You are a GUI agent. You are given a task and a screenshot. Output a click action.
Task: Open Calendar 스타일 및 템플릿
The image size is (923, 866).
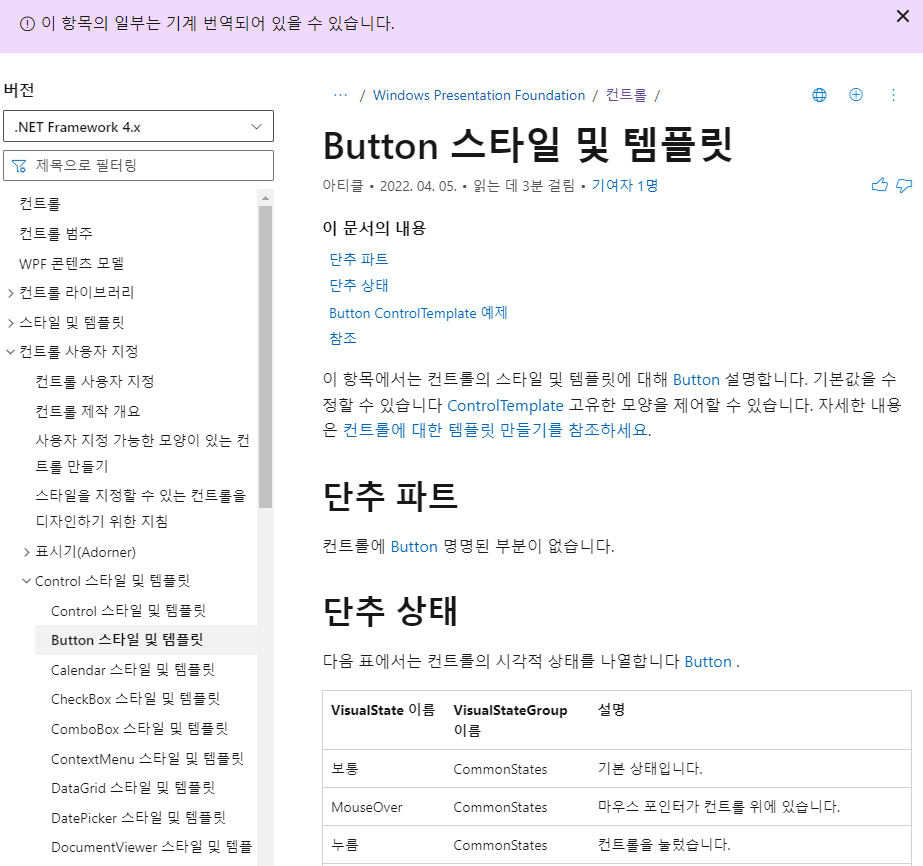tap(133, 670)
